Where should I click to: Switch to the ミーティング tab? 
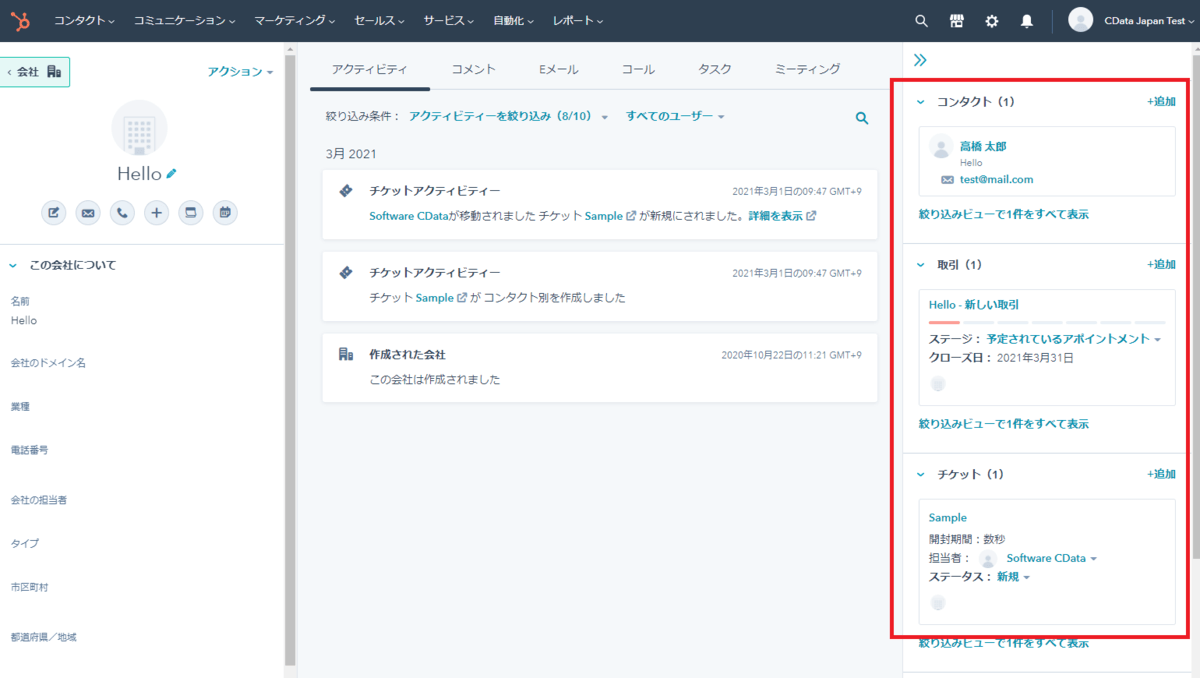(x=807, y=69)
